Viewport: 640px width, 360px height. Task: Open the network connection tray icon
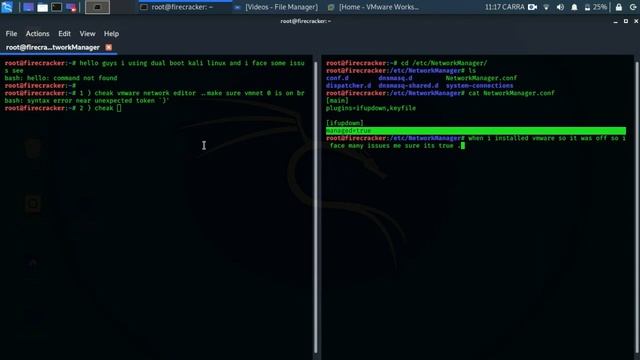[546, 7]
